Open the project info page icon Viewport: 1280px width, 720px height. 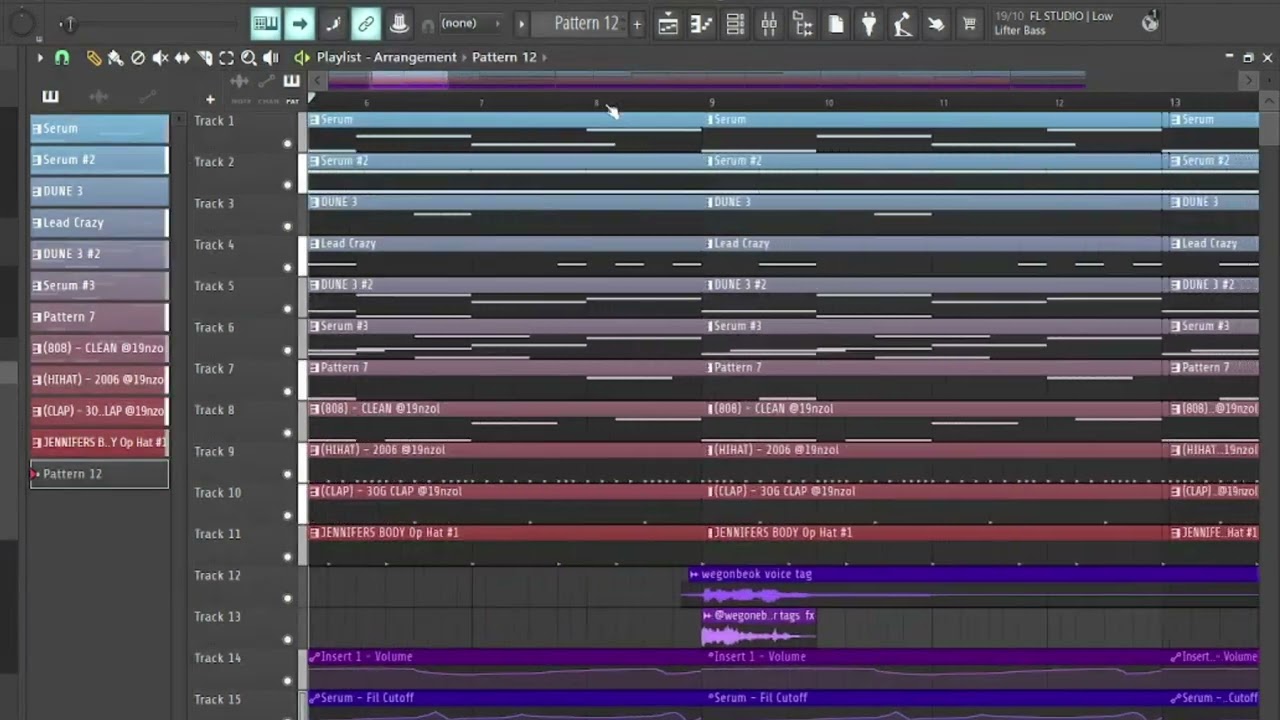836,24
